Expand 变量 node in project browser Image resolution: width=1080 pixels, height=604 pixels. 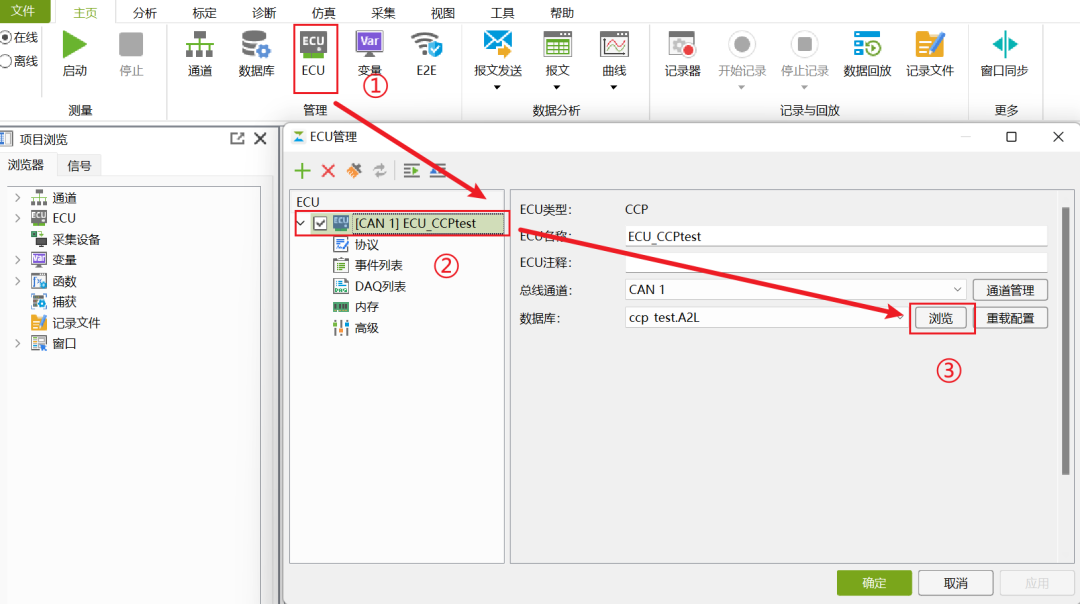[18, 260]
